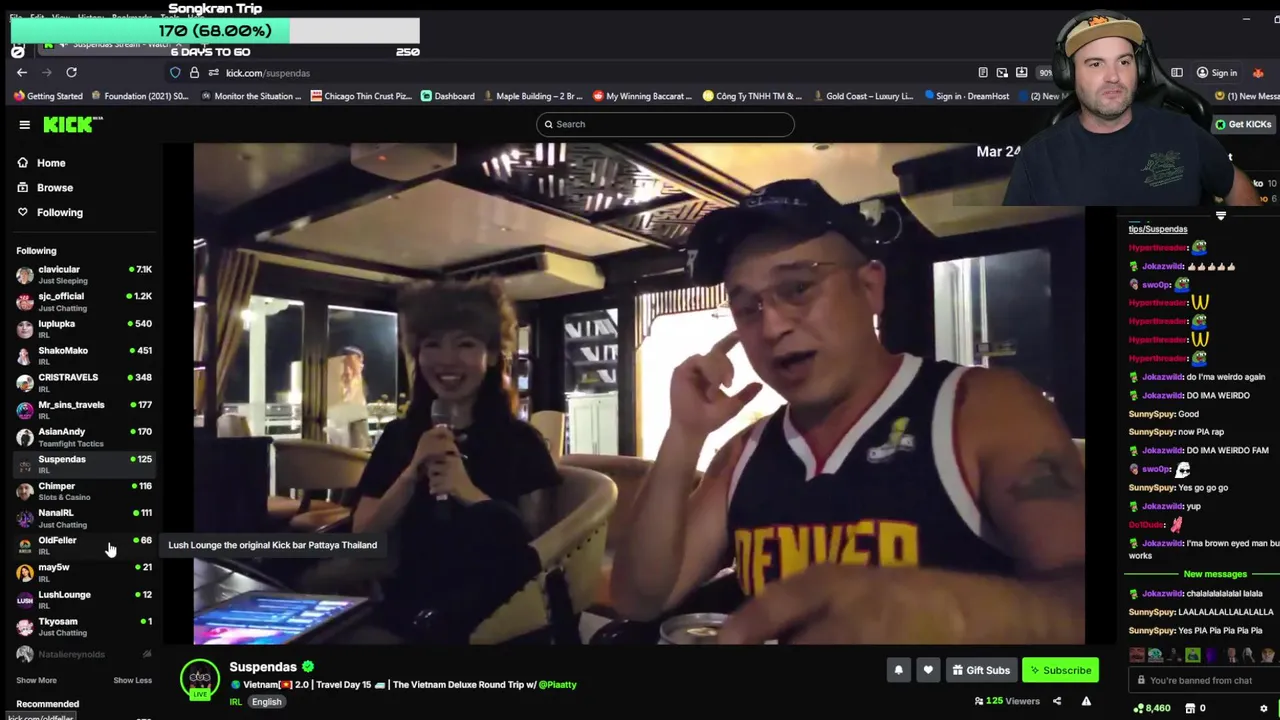The height and width of the screenshot is (720, 1280).
Task: Open luplupka channel in Following list
Action: coord(84,329)
